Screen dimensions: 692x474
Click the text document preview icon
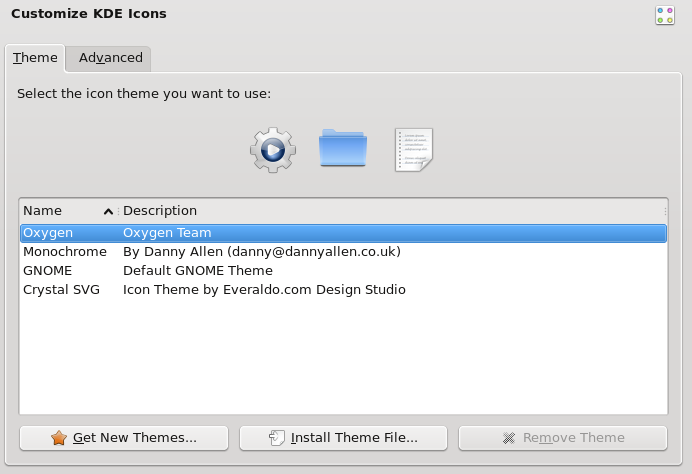413,150
